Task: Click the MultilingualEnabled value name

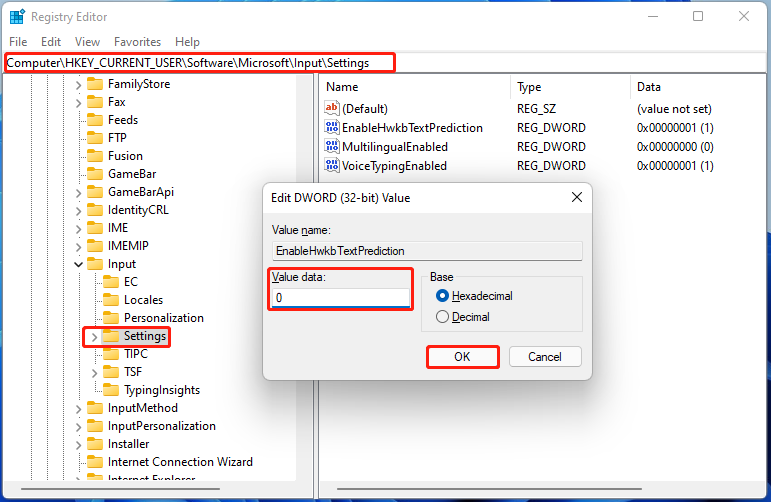Action: tap(395, 147)
